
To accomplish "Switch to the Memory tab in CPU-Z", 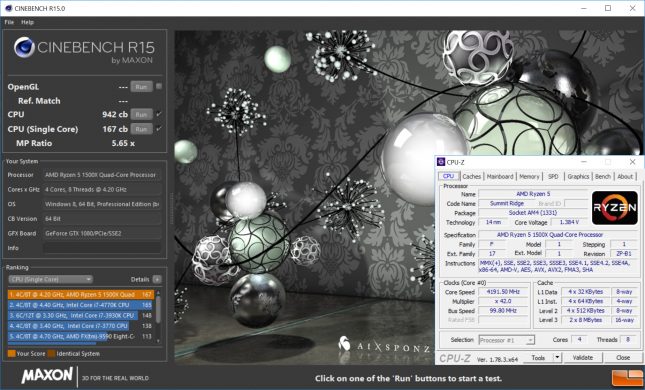I will tap(529, 176).
